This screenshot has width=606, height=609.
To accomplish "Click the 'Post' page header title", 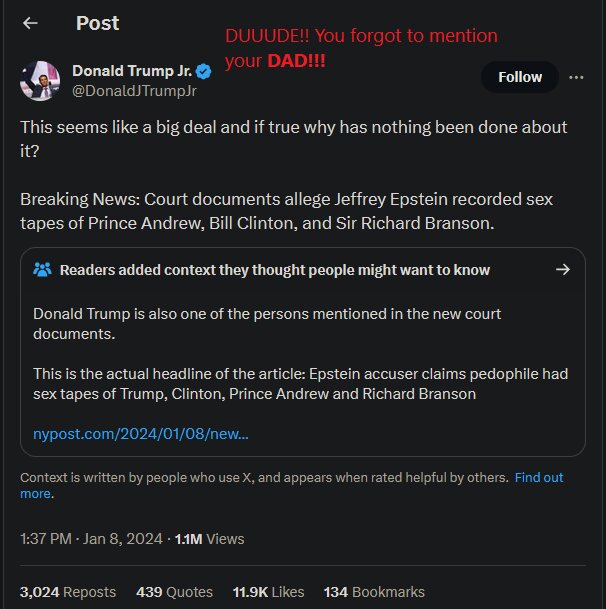I will click(x=98, y=23).
